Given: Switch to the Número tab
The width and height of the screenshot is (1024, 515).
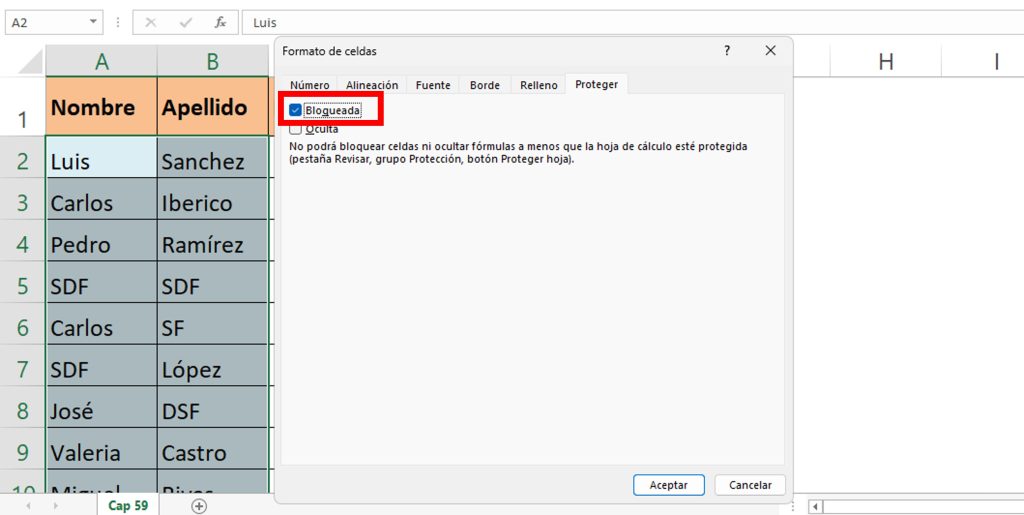Looking at the screenshot, I should 310,85.
